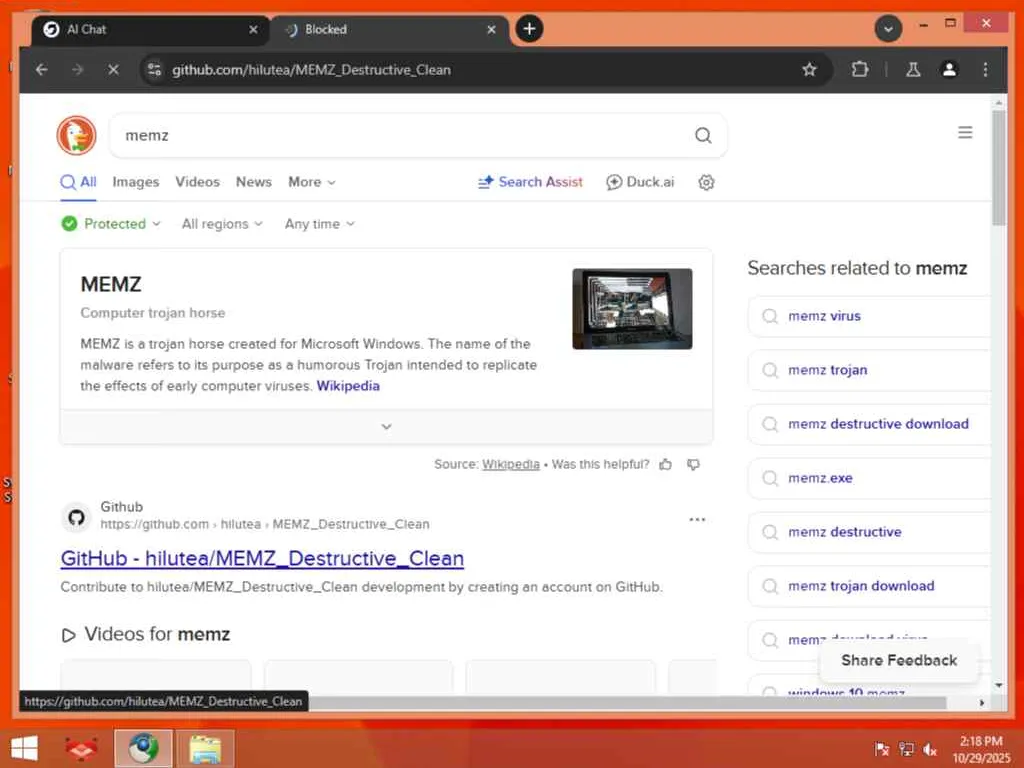Screen dimensions: 1024x768
Task: Click the flag notification icon in tray
Action: (x=882, y=749)
